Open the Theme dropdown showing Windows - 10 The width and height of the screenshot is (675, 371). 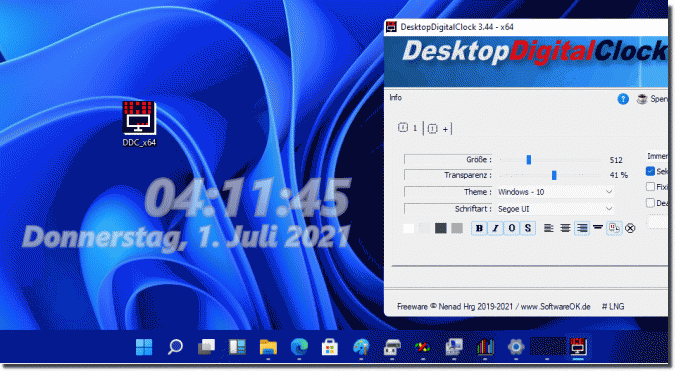[555, 192]
